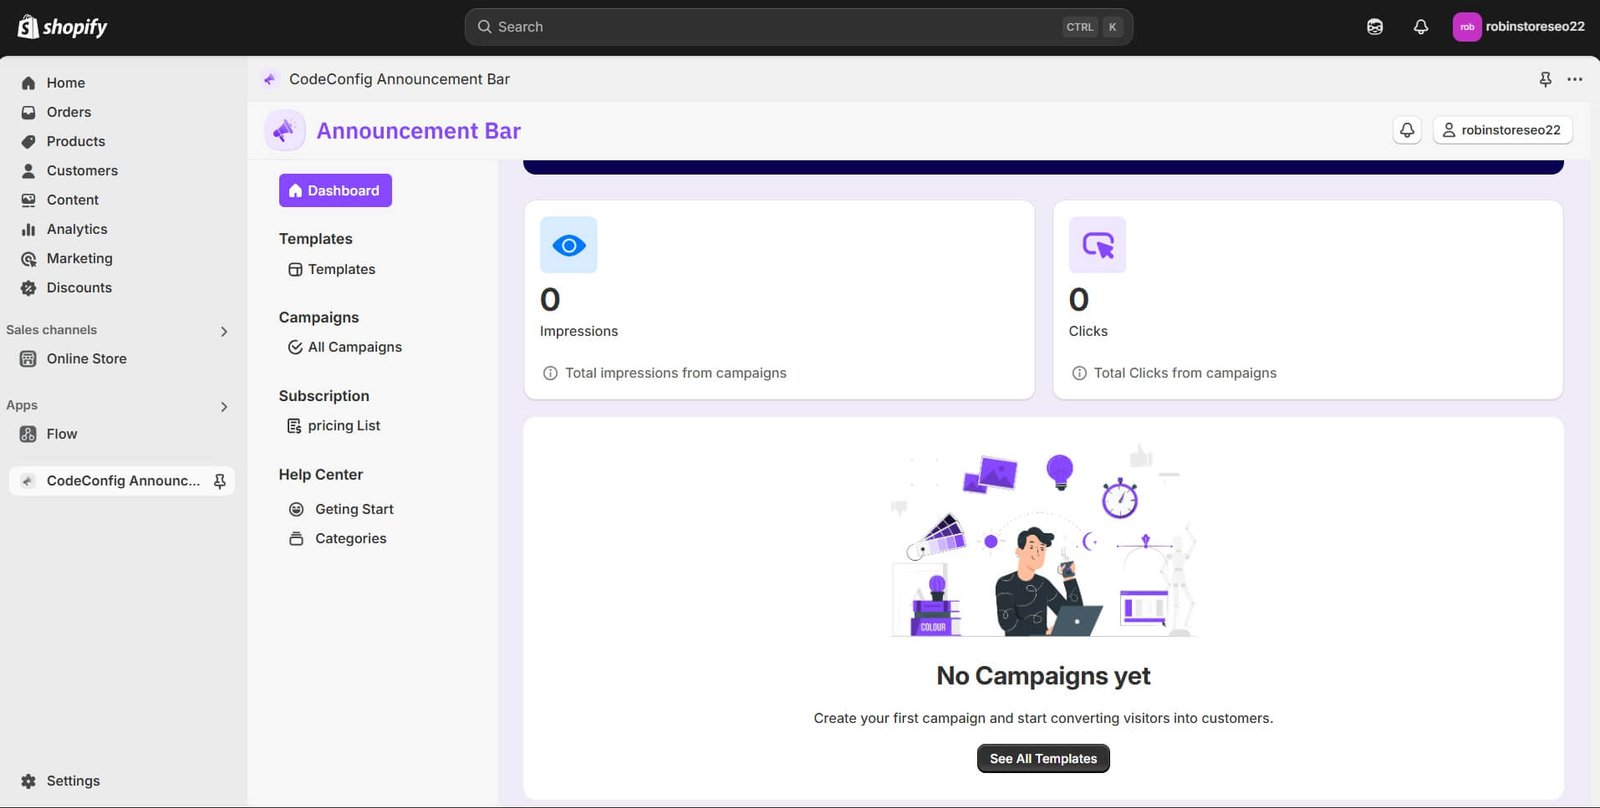The width and height of the screenshot is (1600, 808).
Task: Click the blue eye Impressions icon
Action: 569,245
